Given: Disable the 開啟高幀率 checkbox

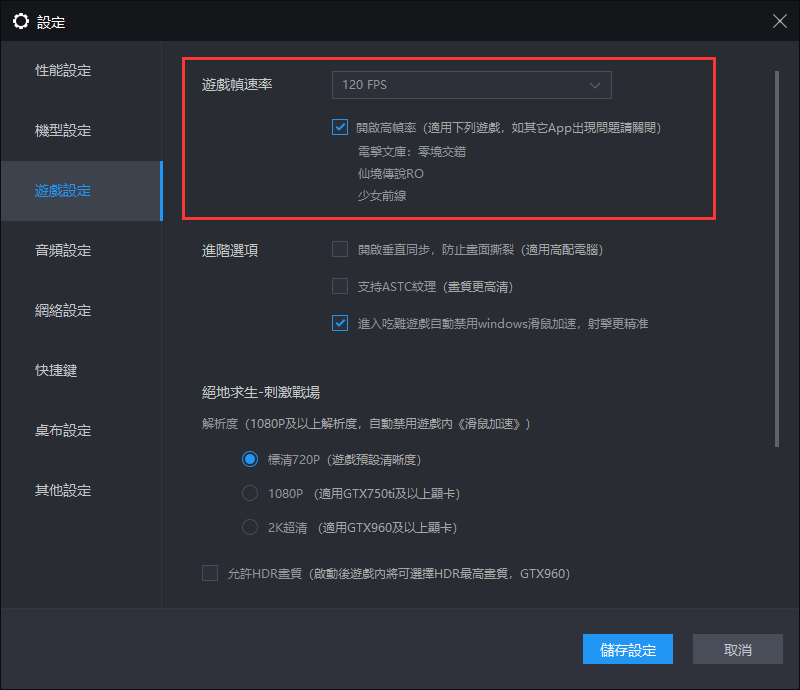Looking at the screenshot, I should 340,128.
